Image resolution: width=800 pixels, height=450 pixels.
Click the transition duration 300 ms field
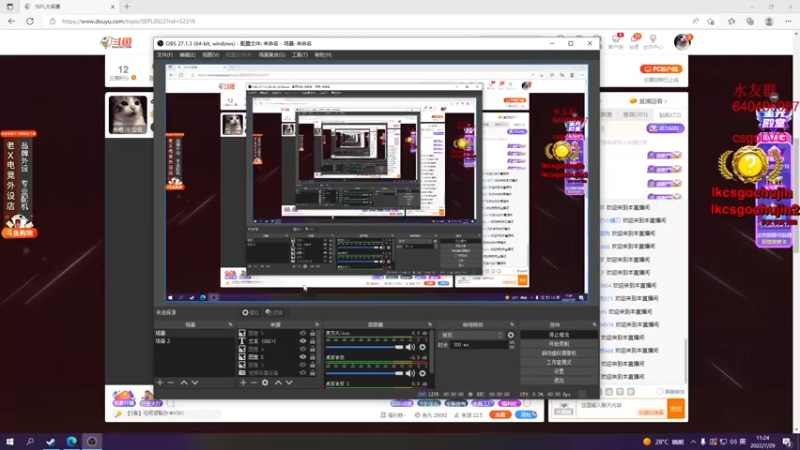[x=479, y=345]
